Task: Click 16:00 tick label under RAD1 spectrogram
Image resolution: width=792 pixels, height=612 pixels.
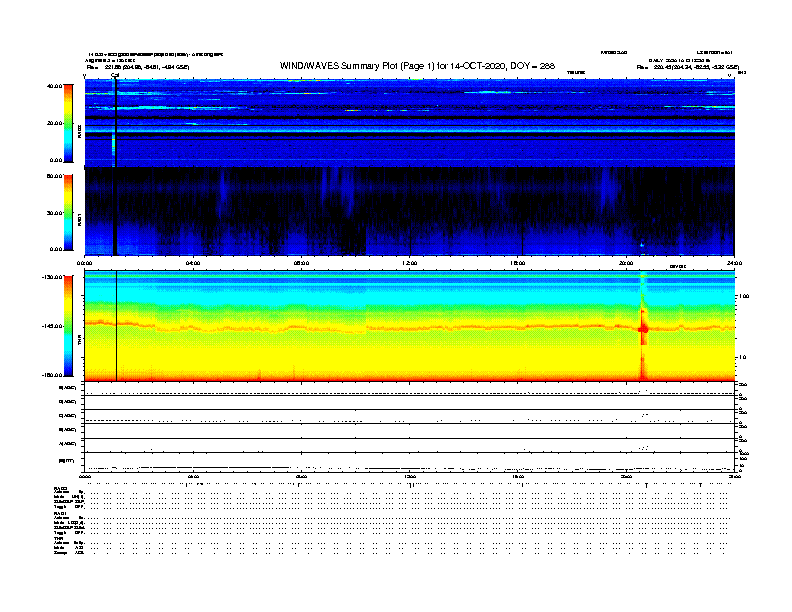Action: click(518, 263)
